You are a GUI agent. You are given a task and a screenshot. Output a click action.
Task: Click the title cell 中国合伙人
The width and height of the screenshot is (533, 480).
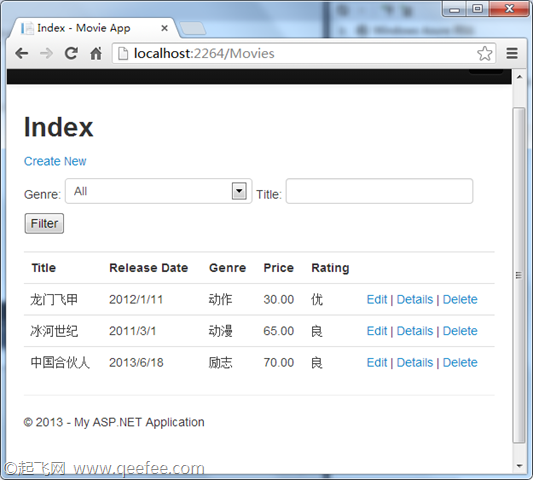(x=60, y=363)
